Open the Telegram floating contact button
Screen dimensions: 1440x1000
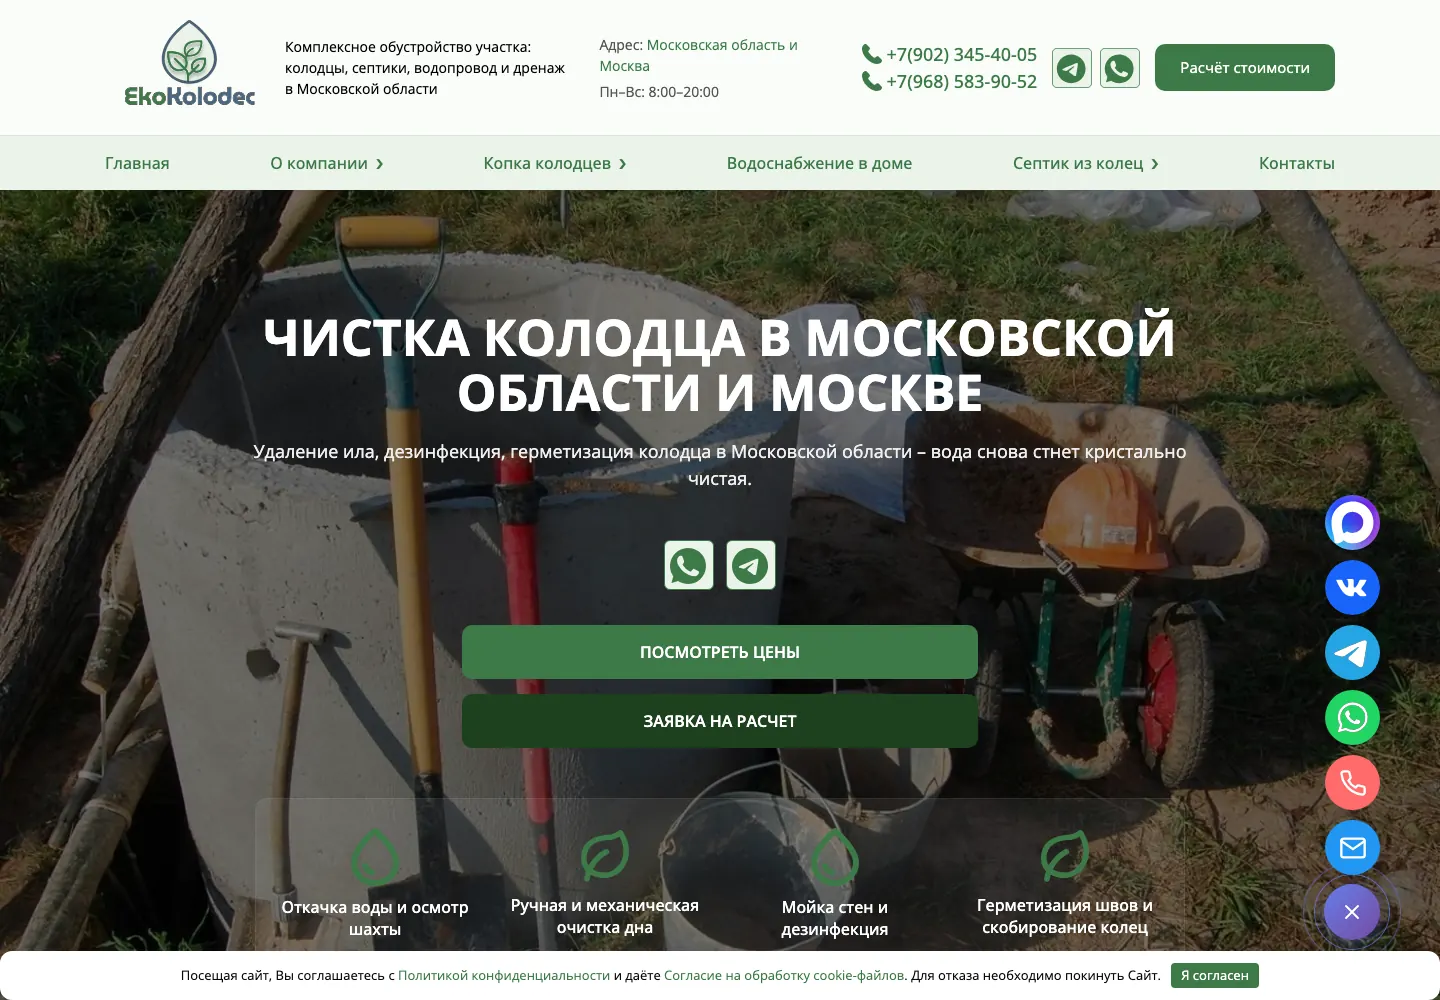[1352, 652]
